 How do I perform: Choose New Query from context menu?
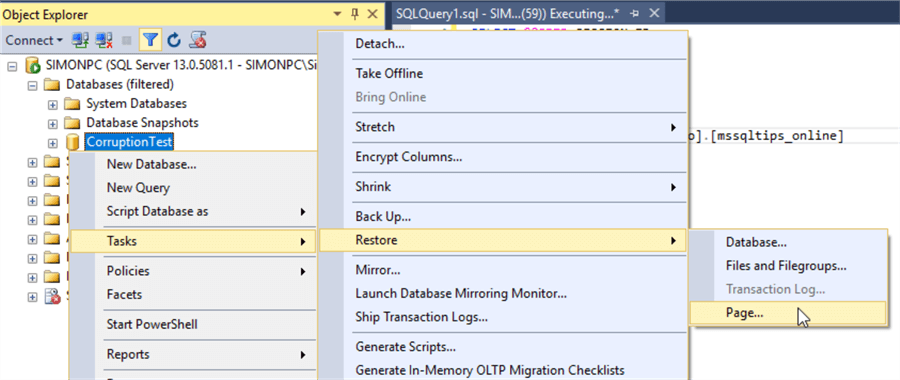pyautogui.click(x=193, y=188)
